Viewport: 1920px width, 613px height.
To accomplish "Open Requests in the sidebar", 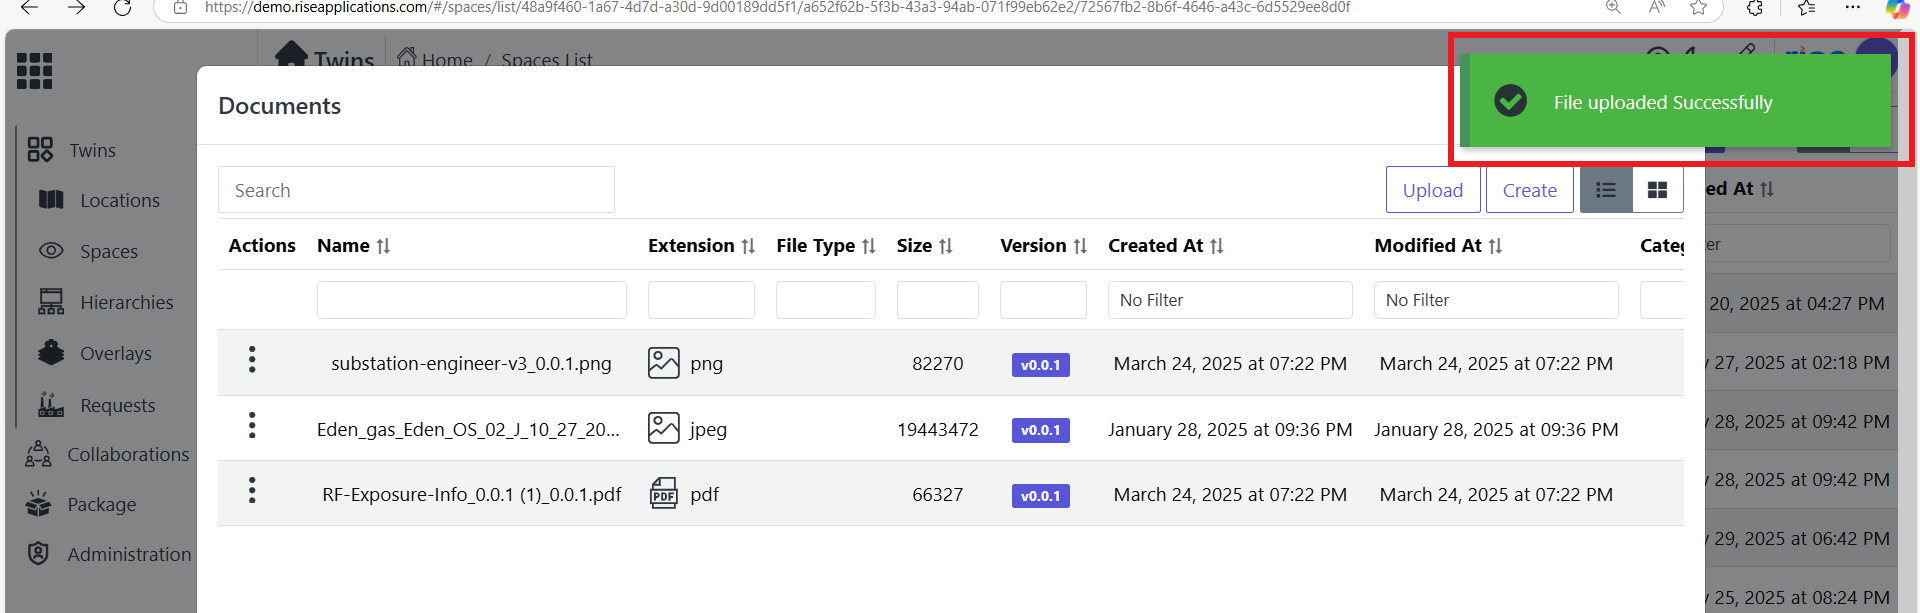I will tap(118, 405).
